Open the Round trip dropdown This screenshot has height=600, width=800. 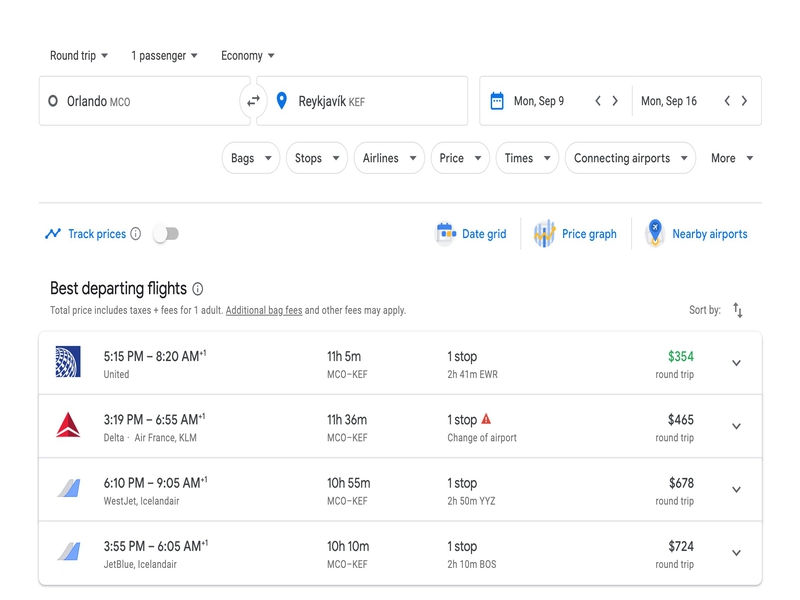(x=79, y=55)
